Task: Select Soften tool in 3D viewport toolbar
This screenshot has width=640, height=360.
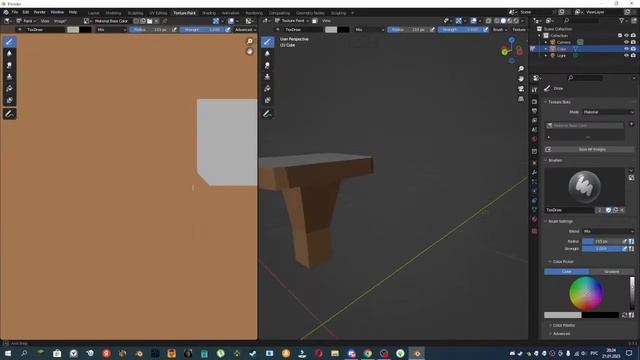Action: click(x=267, y=53)
